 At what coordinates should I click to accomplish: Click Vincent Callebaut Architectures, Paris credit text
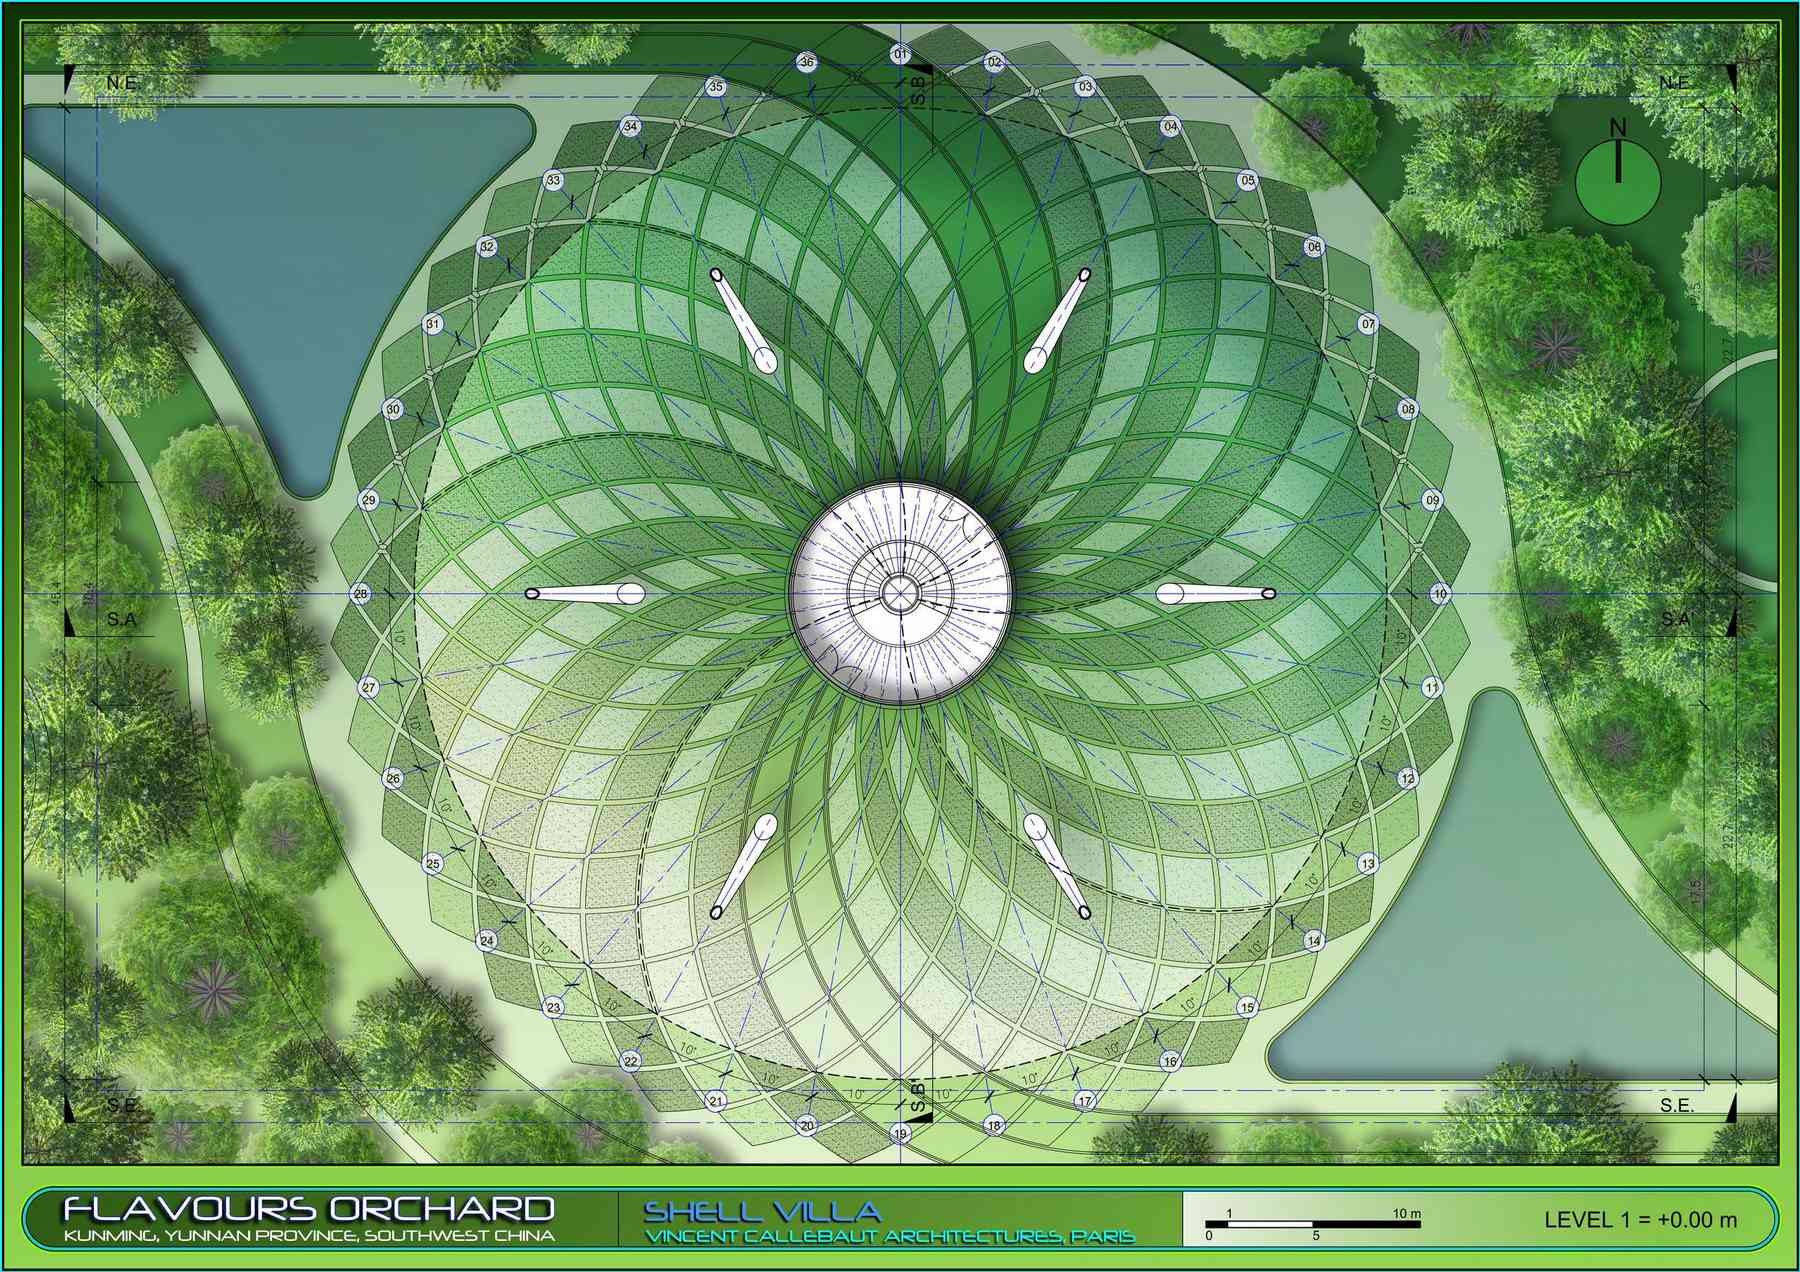[x=889, y=1237]
